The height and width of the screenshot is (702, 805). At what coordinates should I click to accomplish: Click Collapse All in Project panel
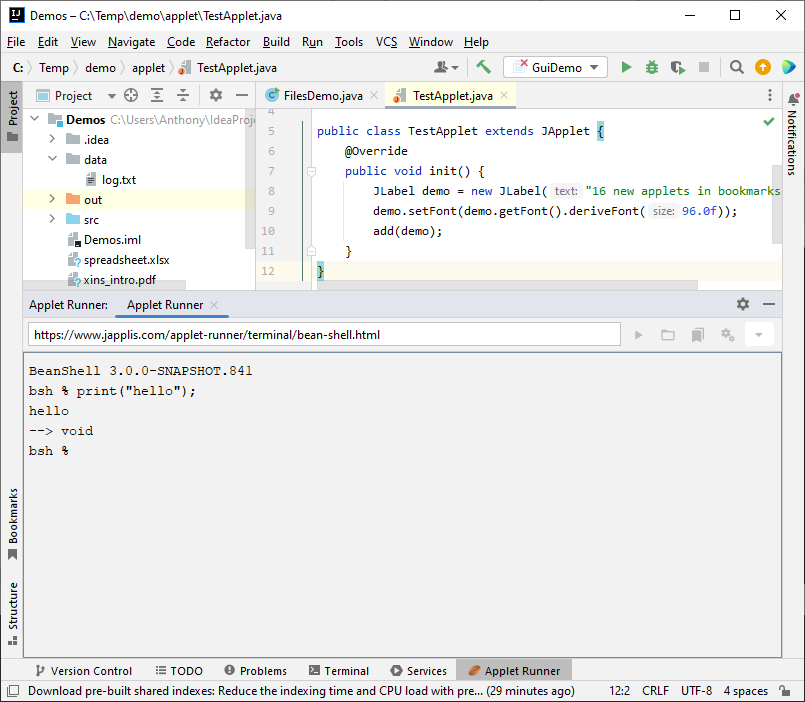[183, 96]
